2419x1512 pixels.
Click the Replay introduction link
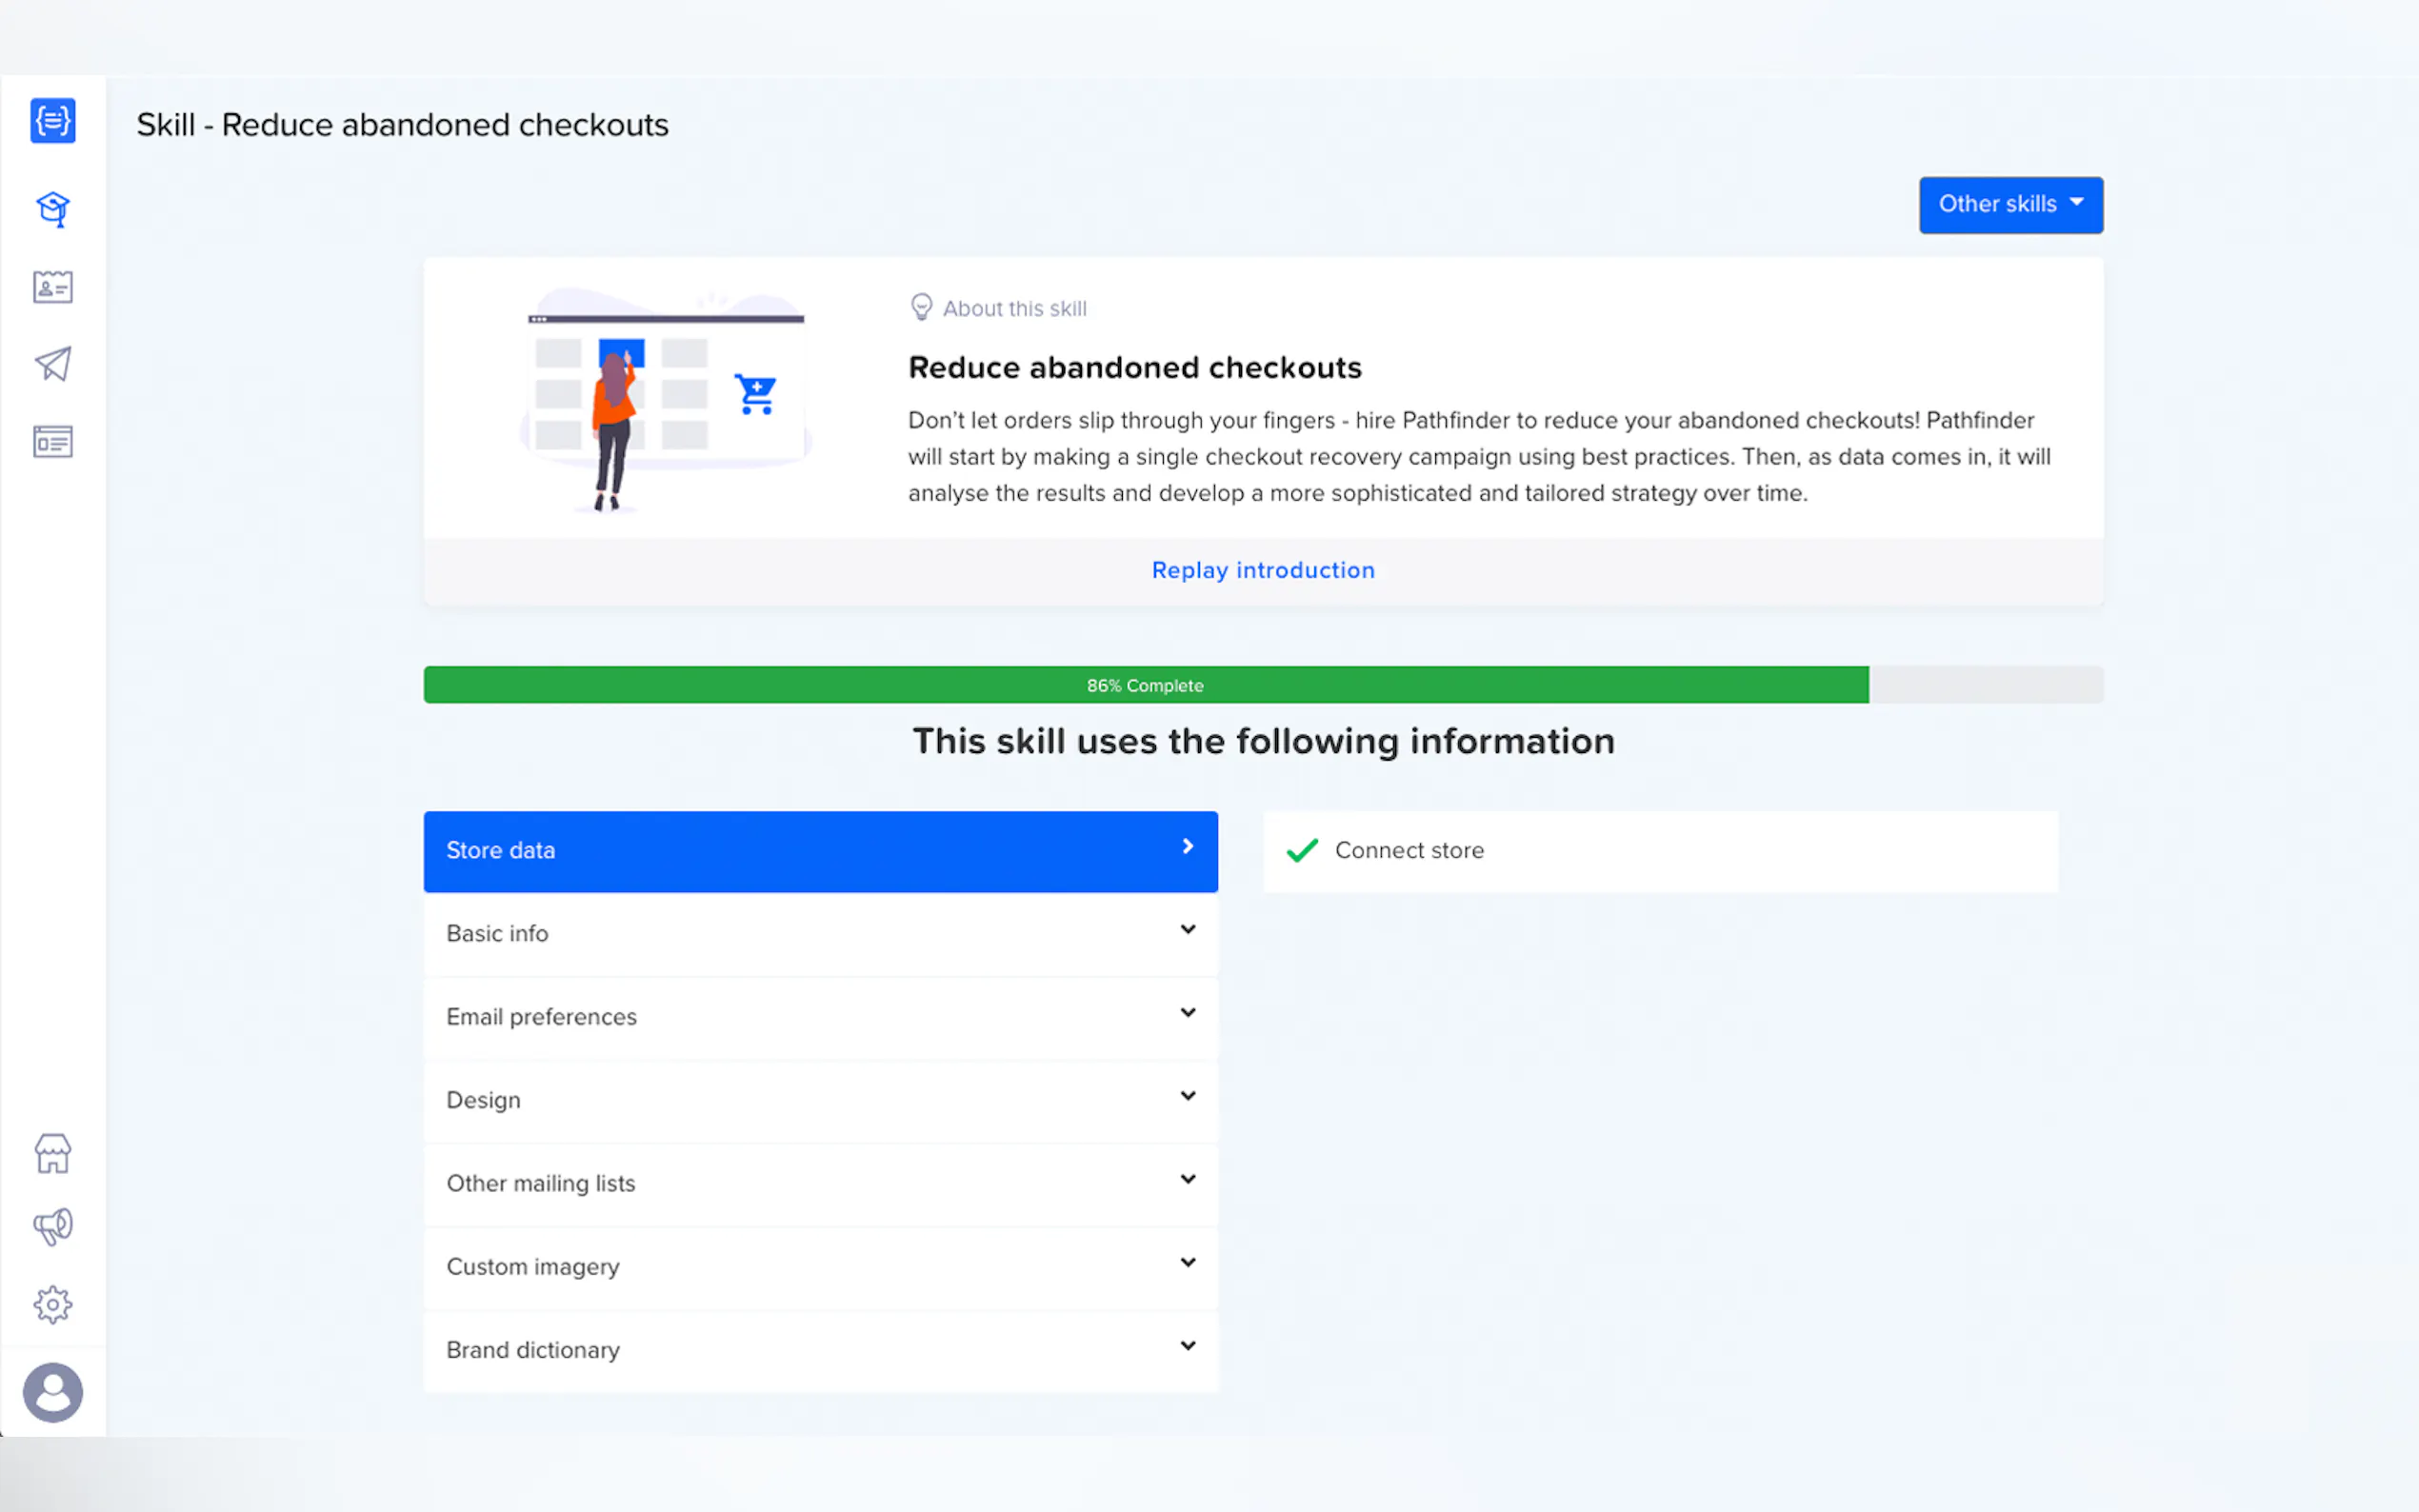[1262, 570]
